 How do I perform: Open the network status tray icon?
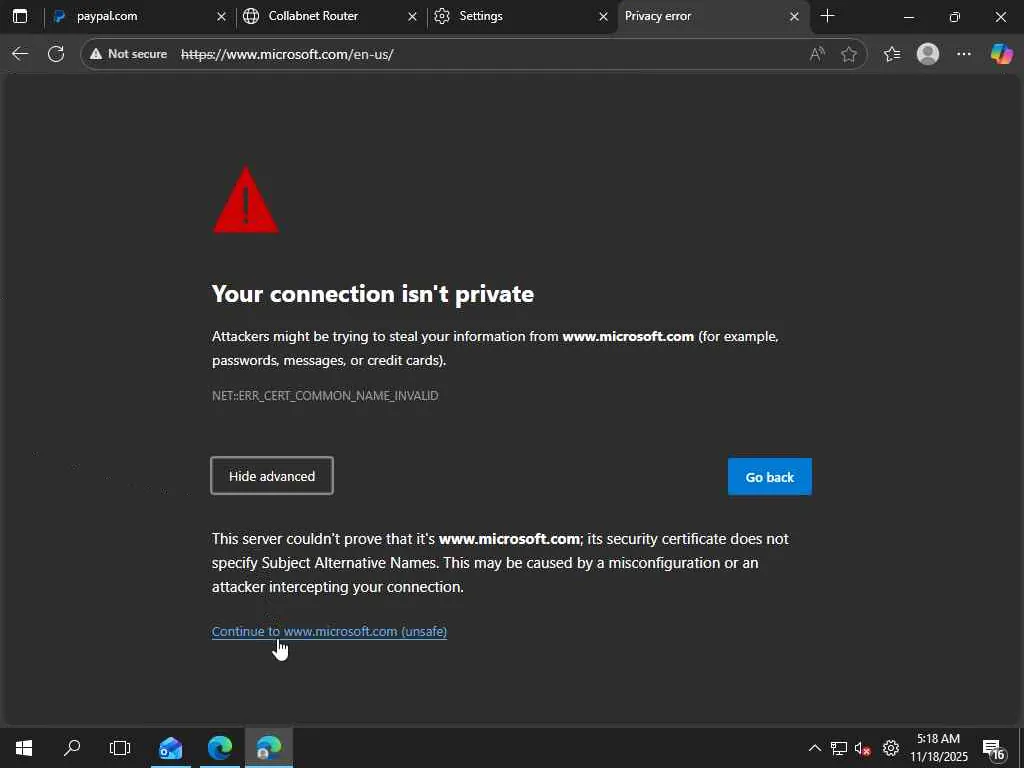click(x=839, y=748)
